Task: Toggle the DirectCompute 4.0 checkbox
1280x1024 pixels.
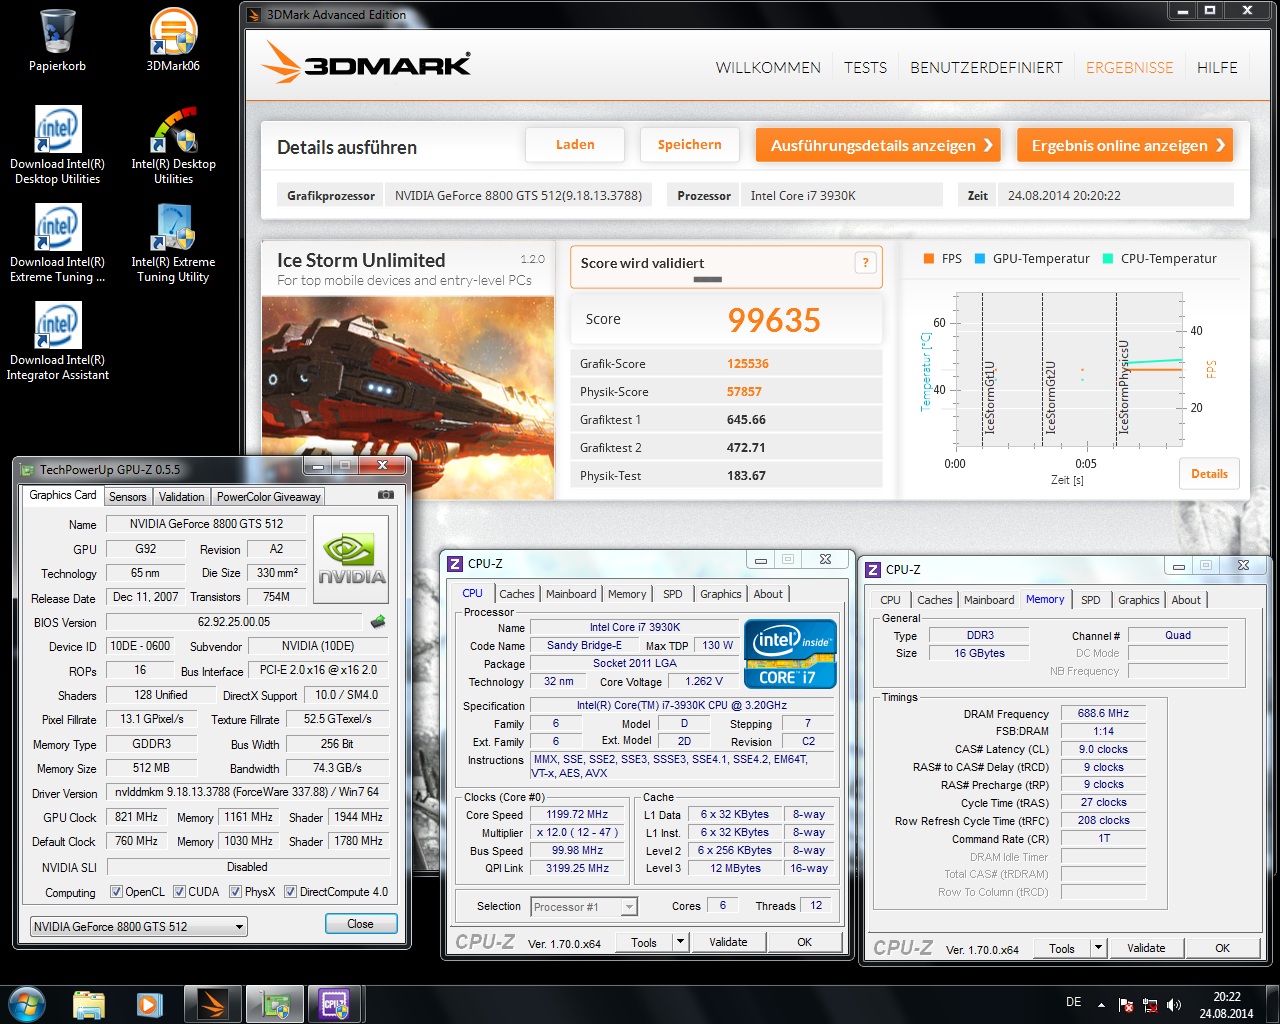Action: 290,892
